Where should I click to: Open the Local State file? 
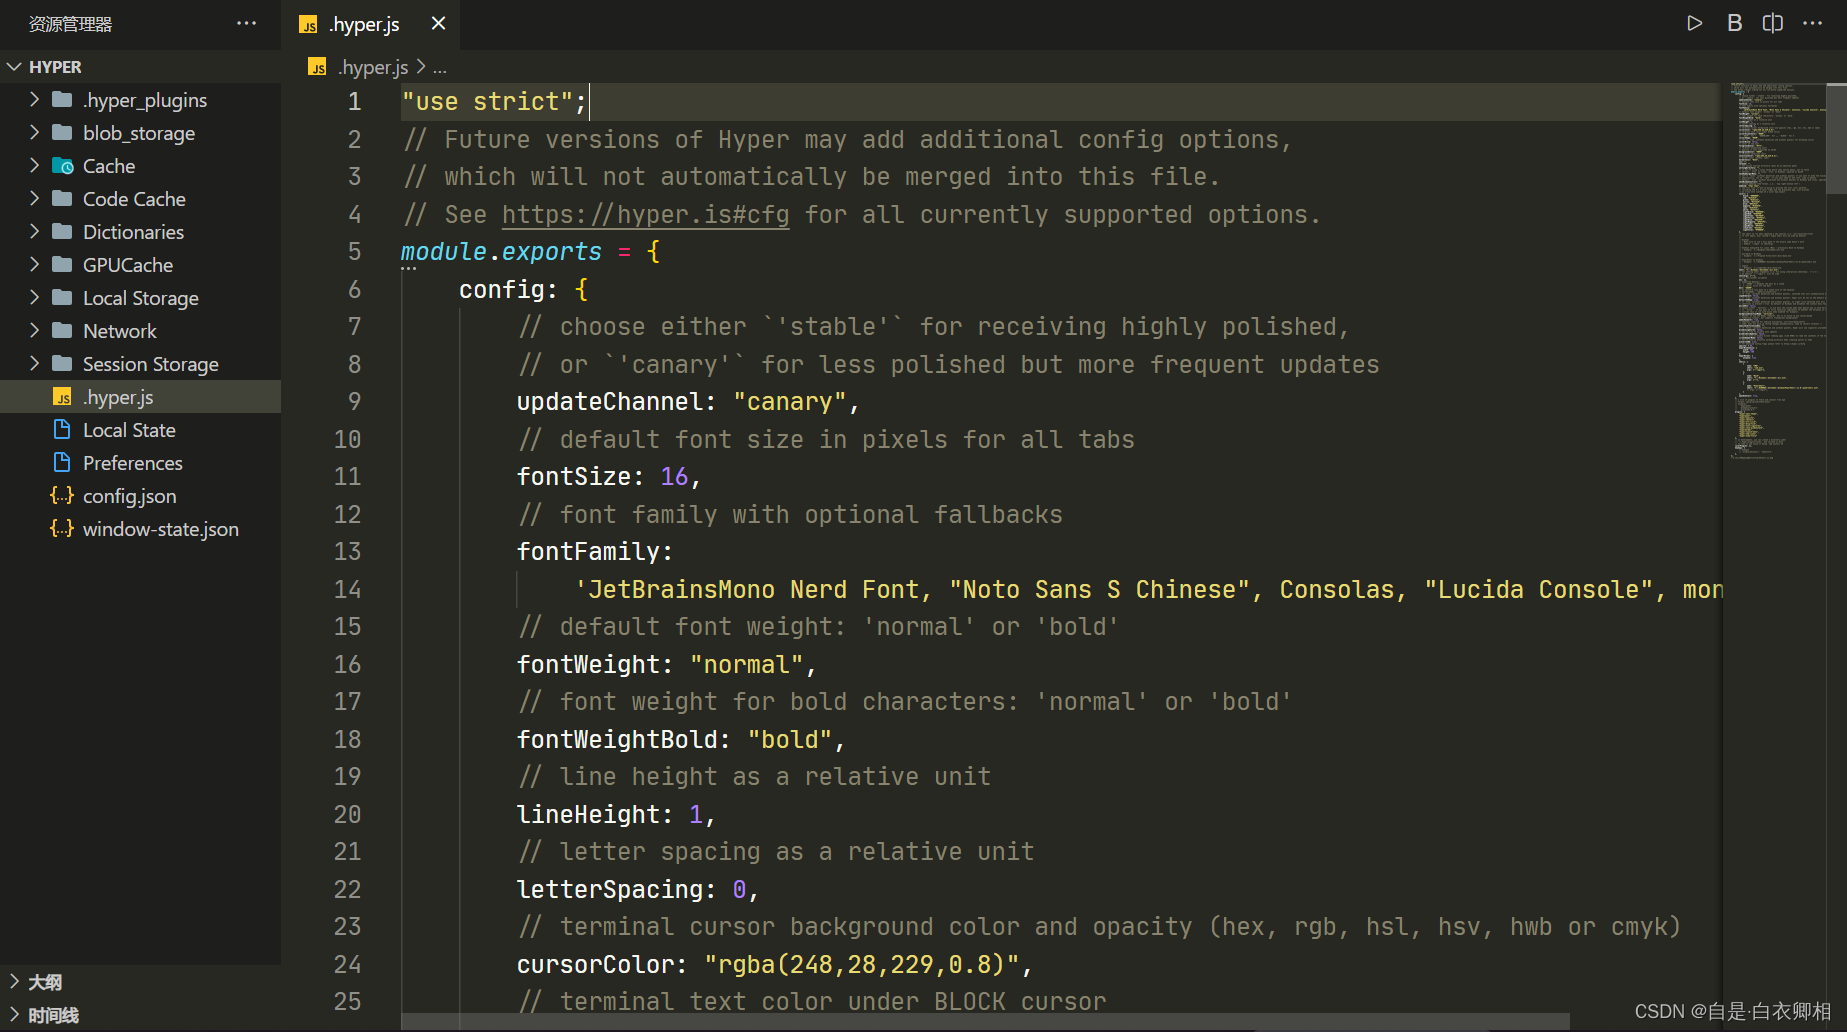click(x=140, y=430)
